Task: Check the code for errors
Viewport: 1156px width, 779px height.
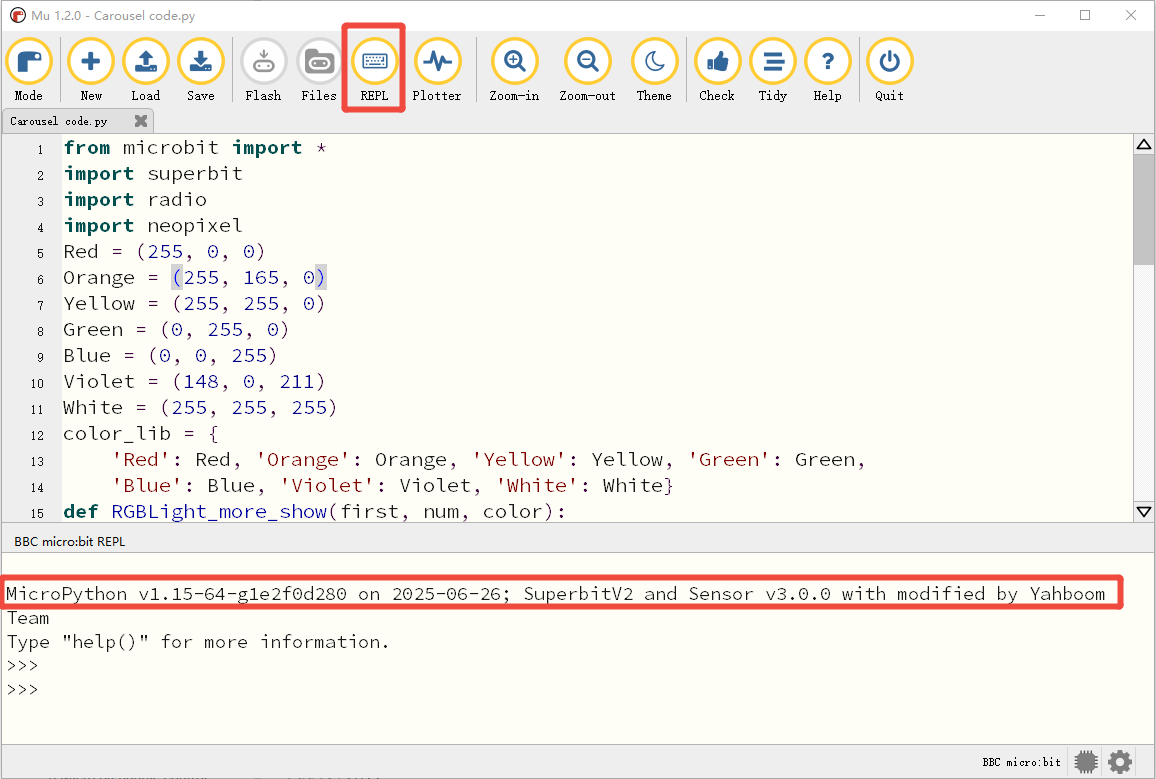Action: 717,71
